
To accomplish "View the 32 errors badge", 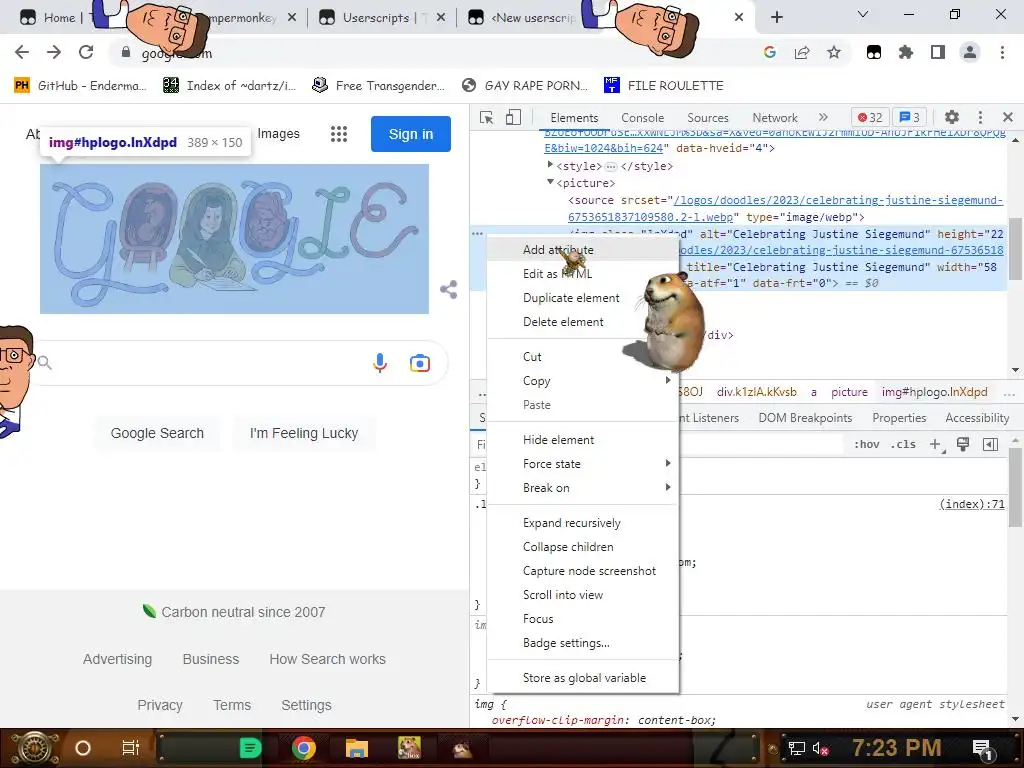I will [x=870, y=118].
